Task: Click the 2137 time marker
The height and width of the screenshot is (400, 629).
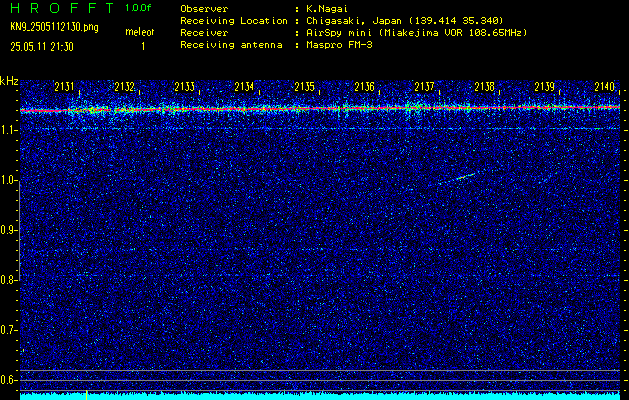Action: 424,87
